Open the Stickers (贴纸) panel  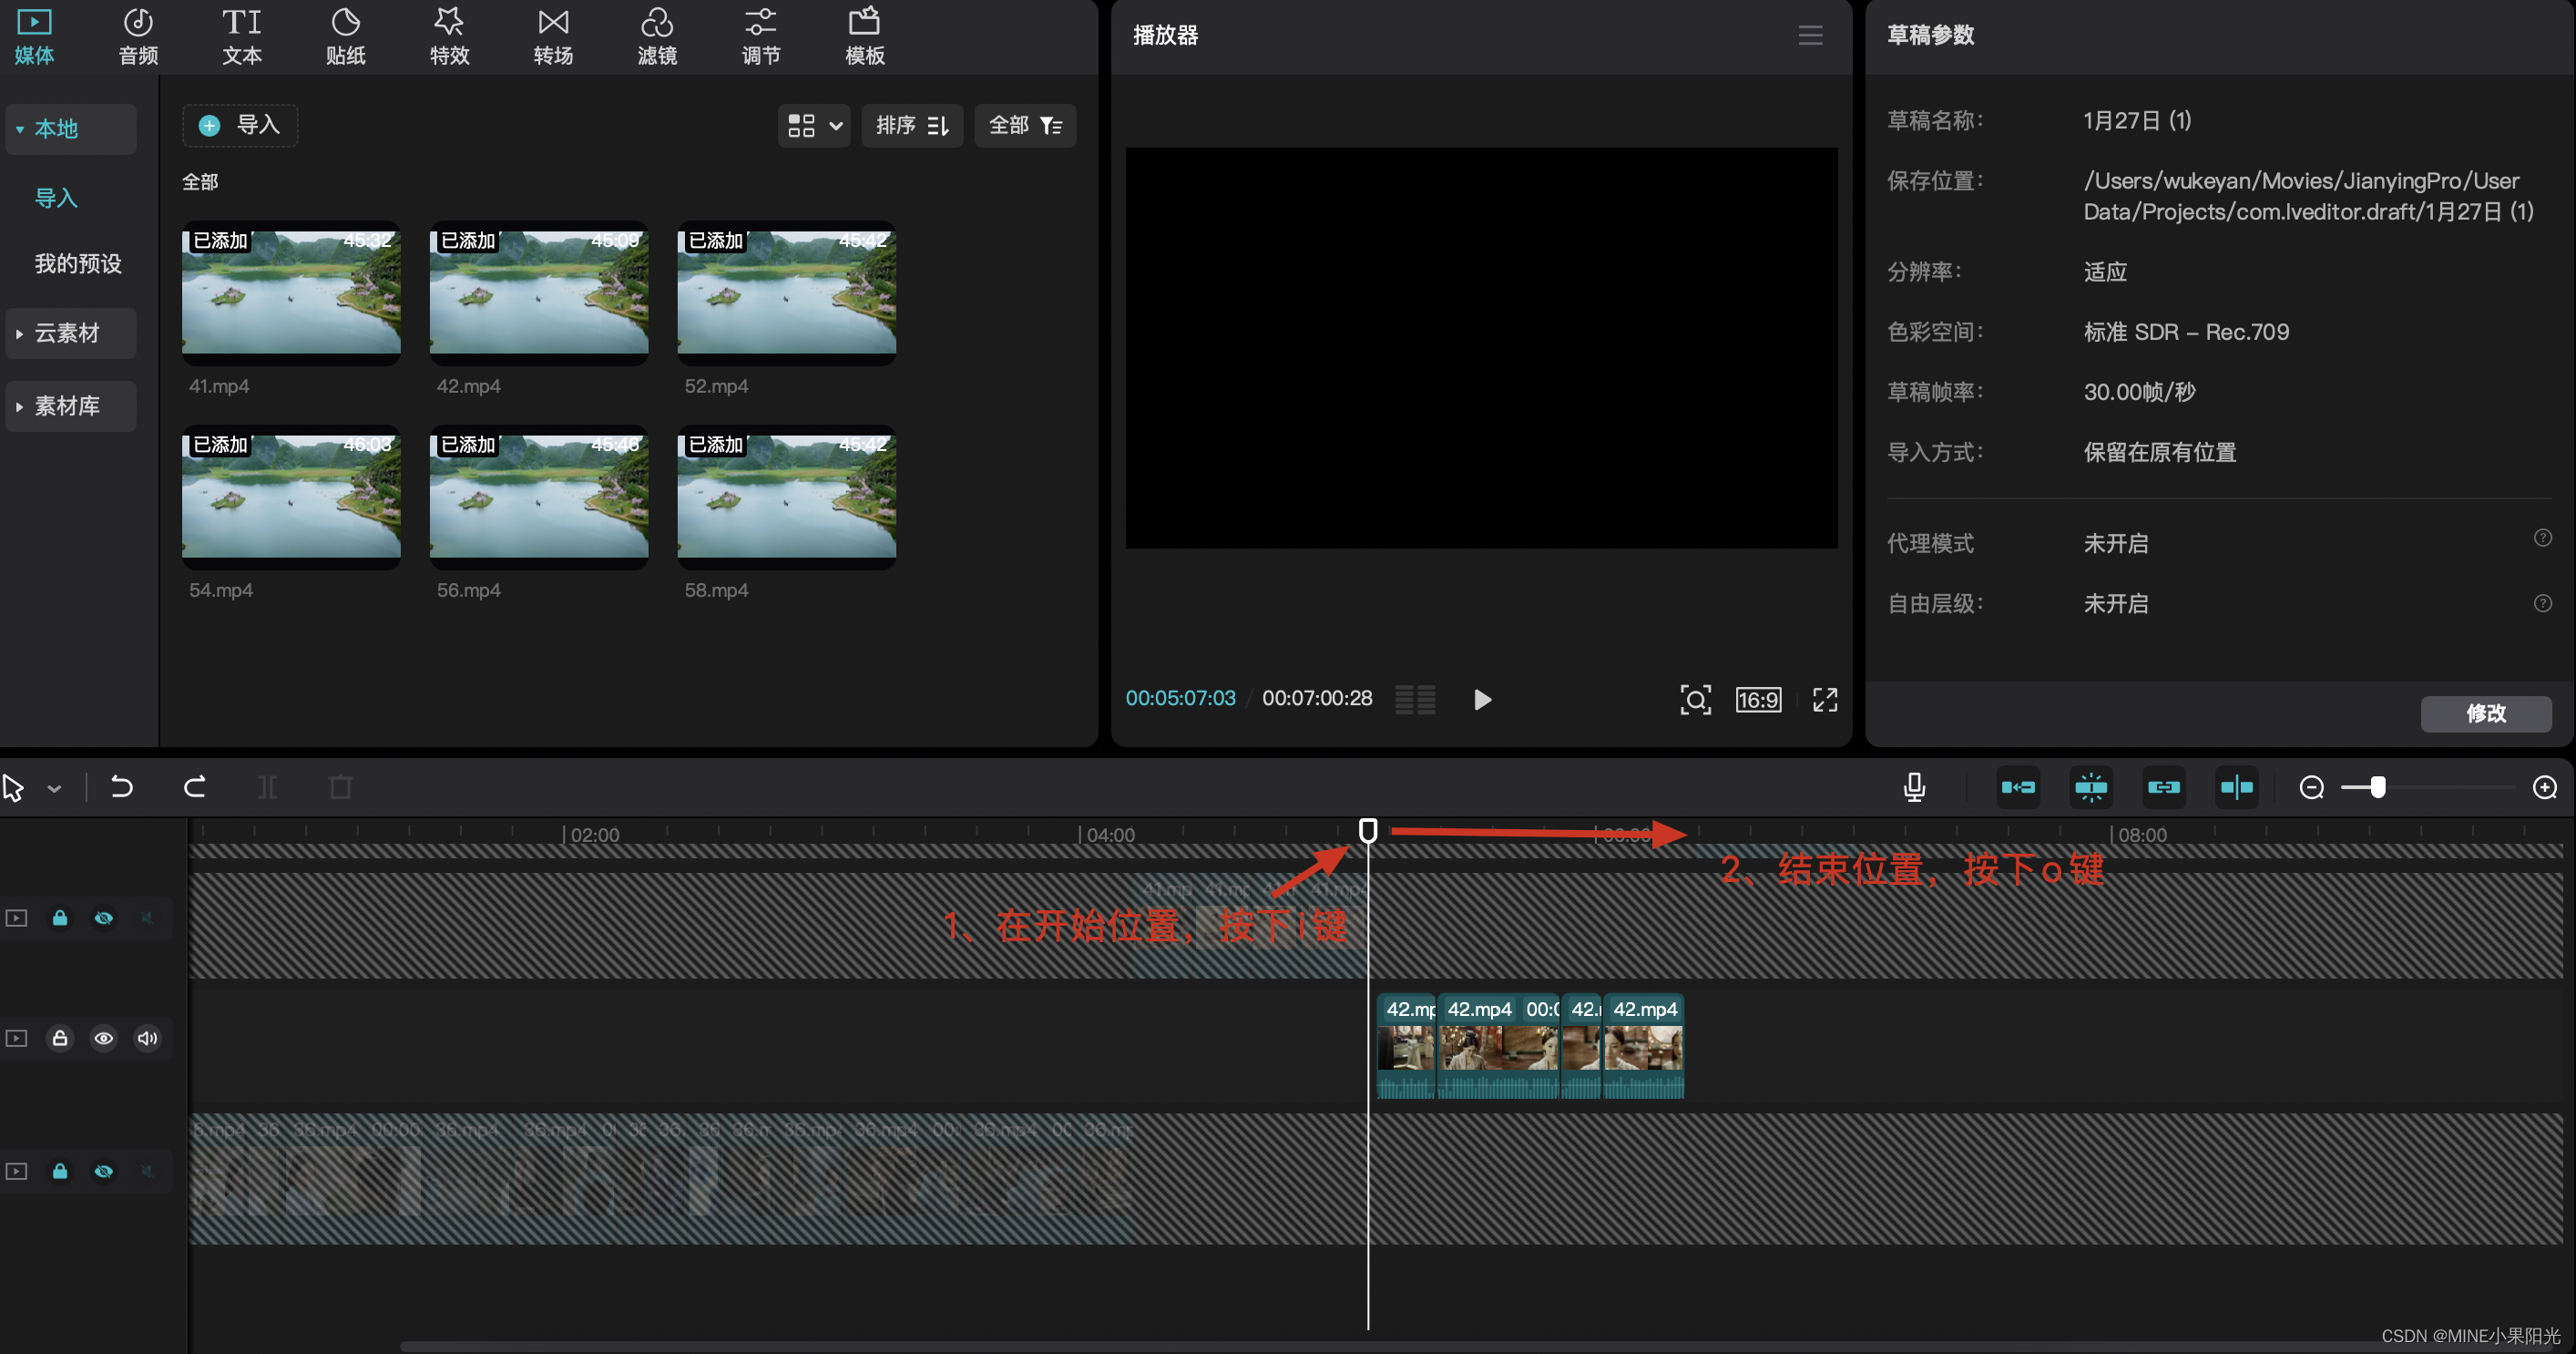[345, 36]
